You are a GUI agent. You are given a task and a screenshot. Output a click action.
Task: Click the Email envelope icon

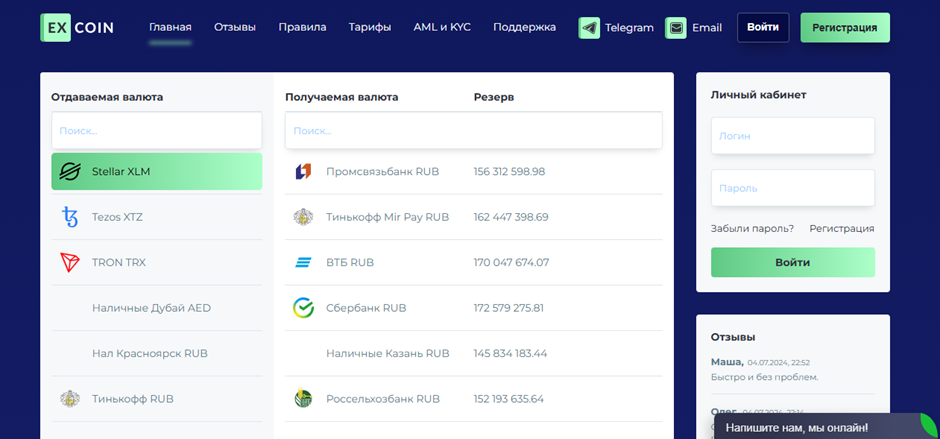[676, 28]
